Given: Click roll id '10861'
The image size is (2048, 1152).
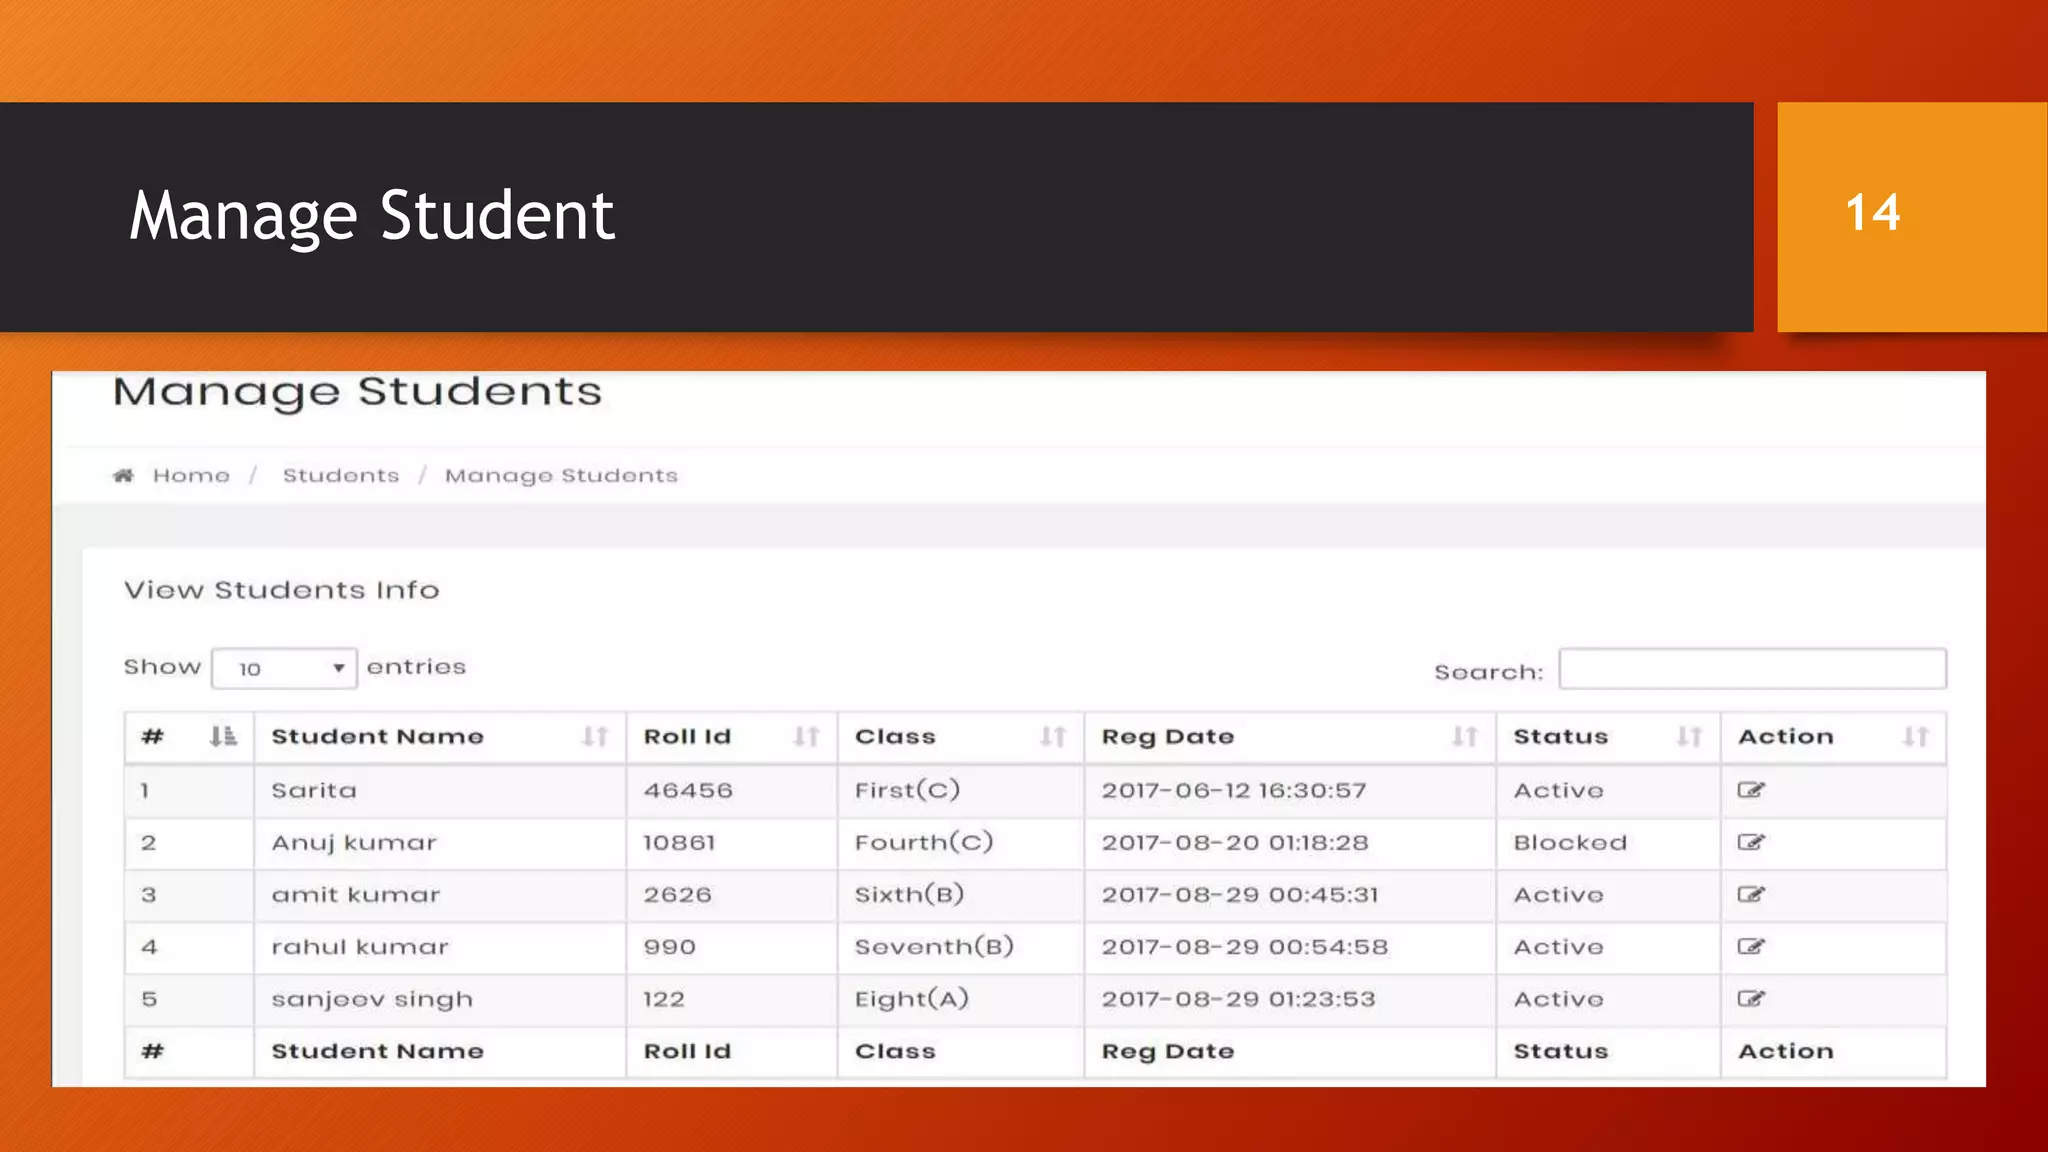Looking at the screenshot, I should [679, 842].
